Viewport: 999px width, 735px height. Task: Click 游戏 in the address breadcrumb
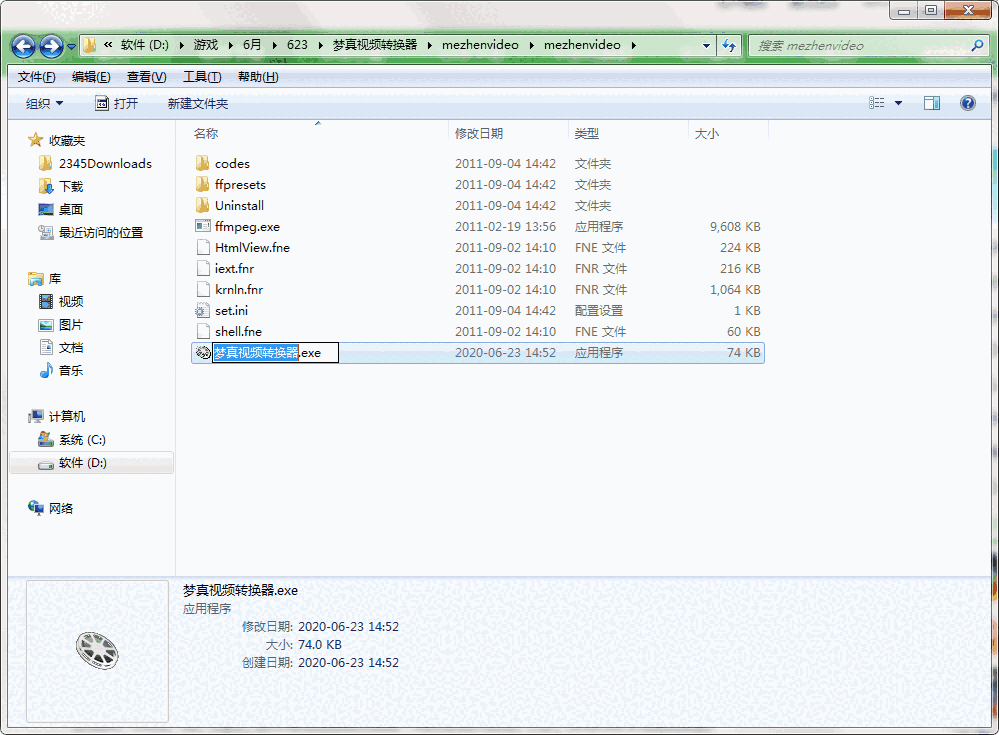point(206,45)
